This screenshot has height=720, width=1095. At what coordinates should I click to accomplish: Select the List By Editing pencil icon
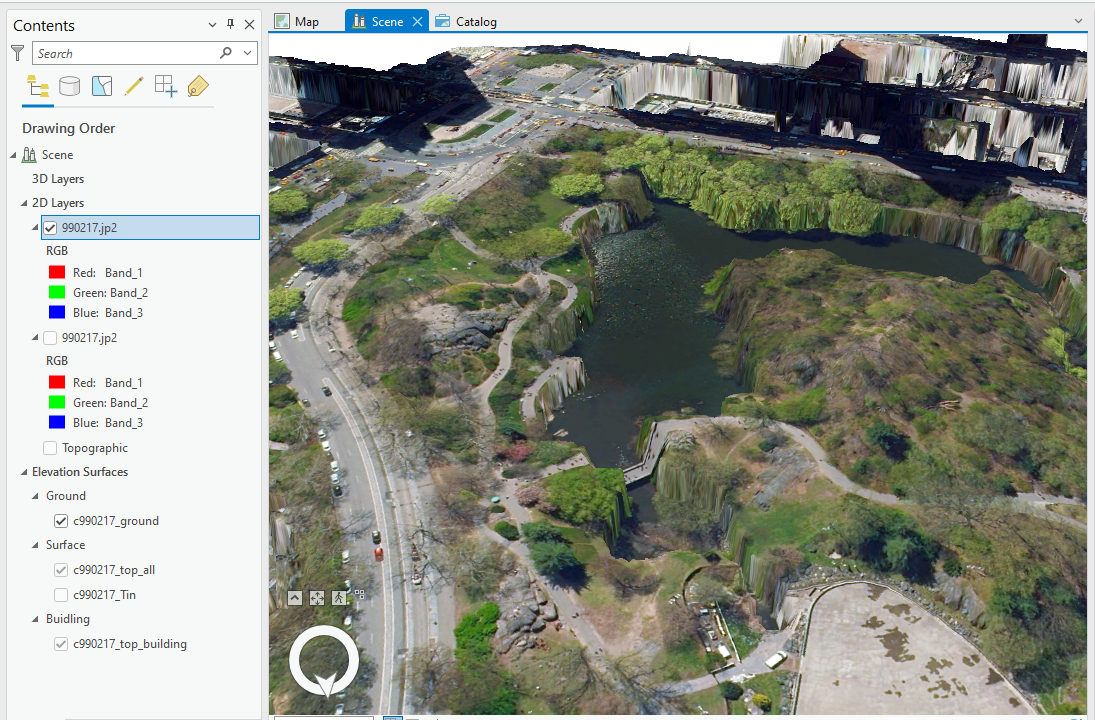click(133, 86)
